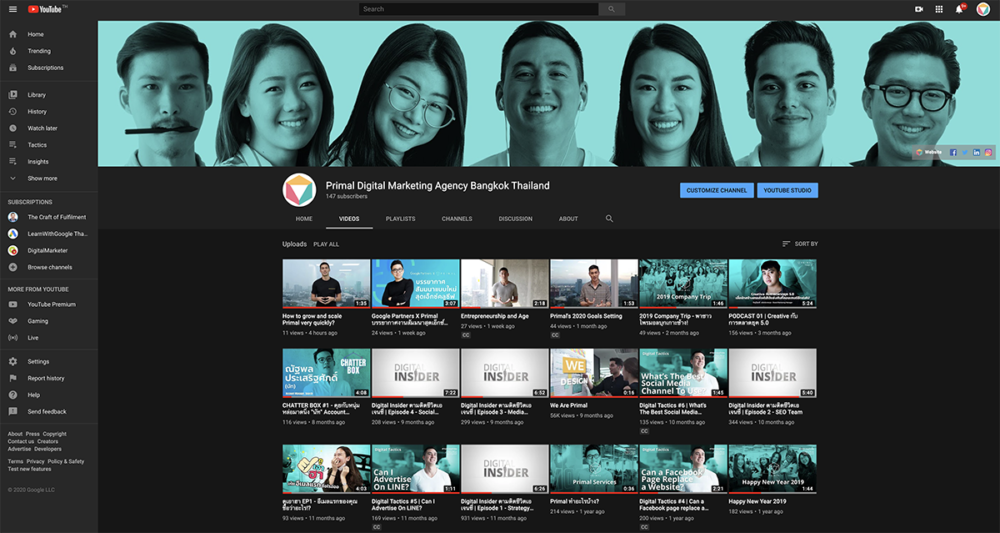This screenshot has width=1000, height=533.
Task: Click the Facebook icon on the banner
Action: click(x=953, y=152)
